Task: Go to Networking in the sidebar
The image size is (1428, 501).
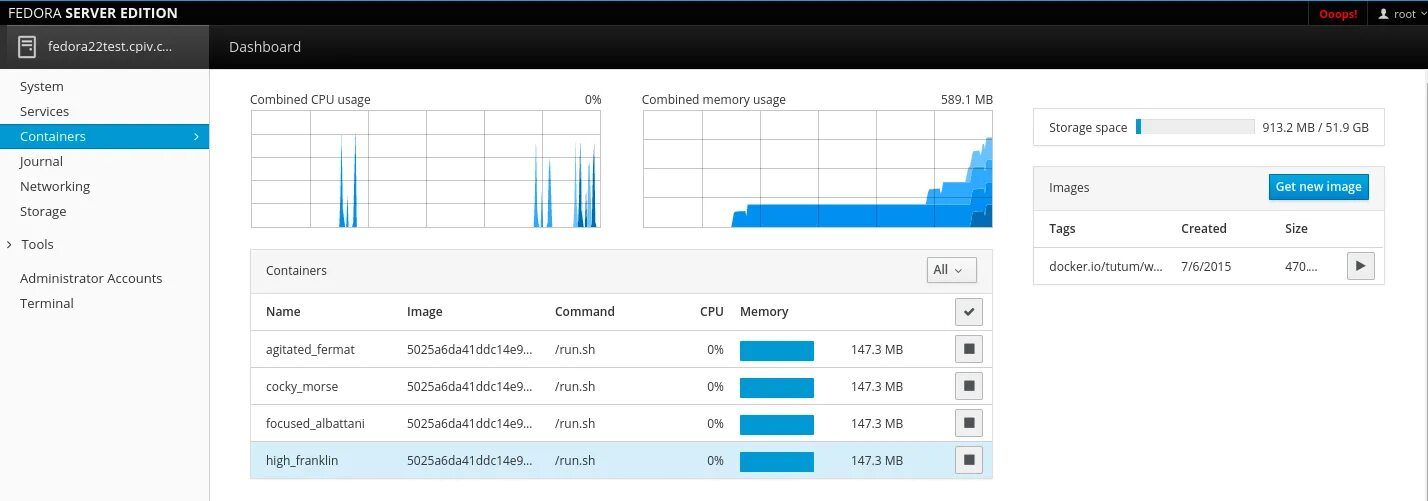Action: click(55, 186)
